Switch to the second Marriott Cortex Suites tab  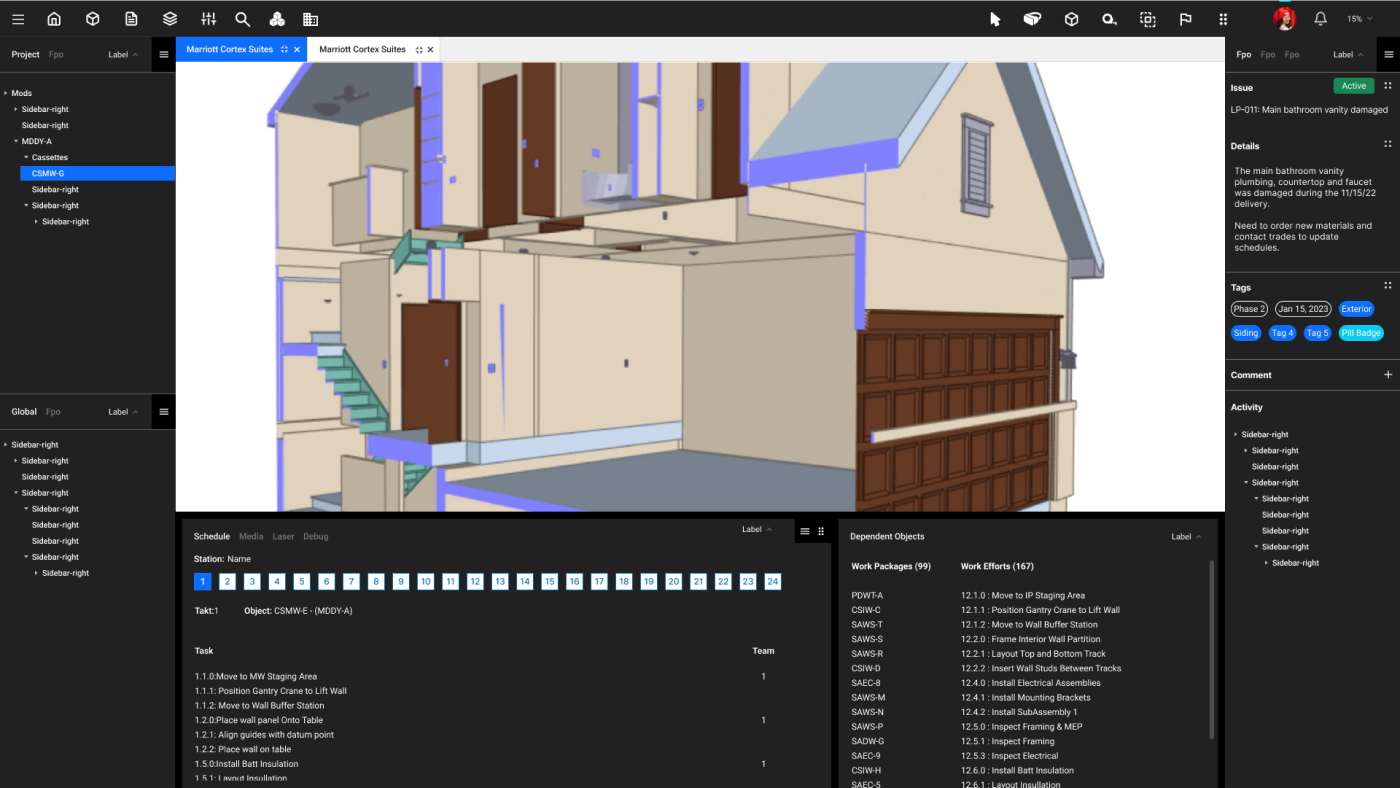[x=362, y=49]
